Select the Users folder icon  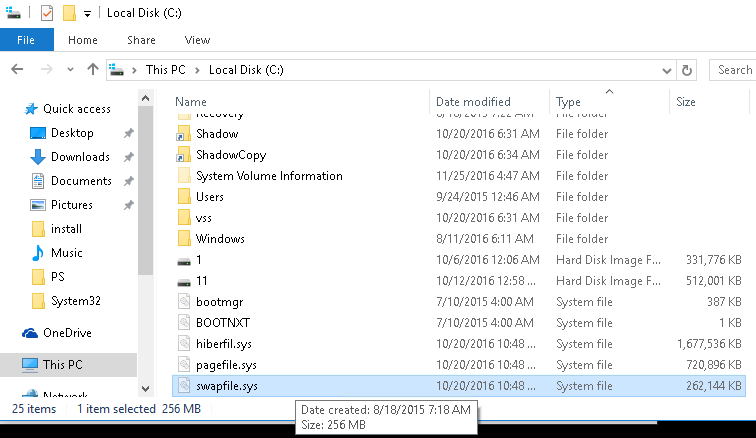[x=184, y=197]
